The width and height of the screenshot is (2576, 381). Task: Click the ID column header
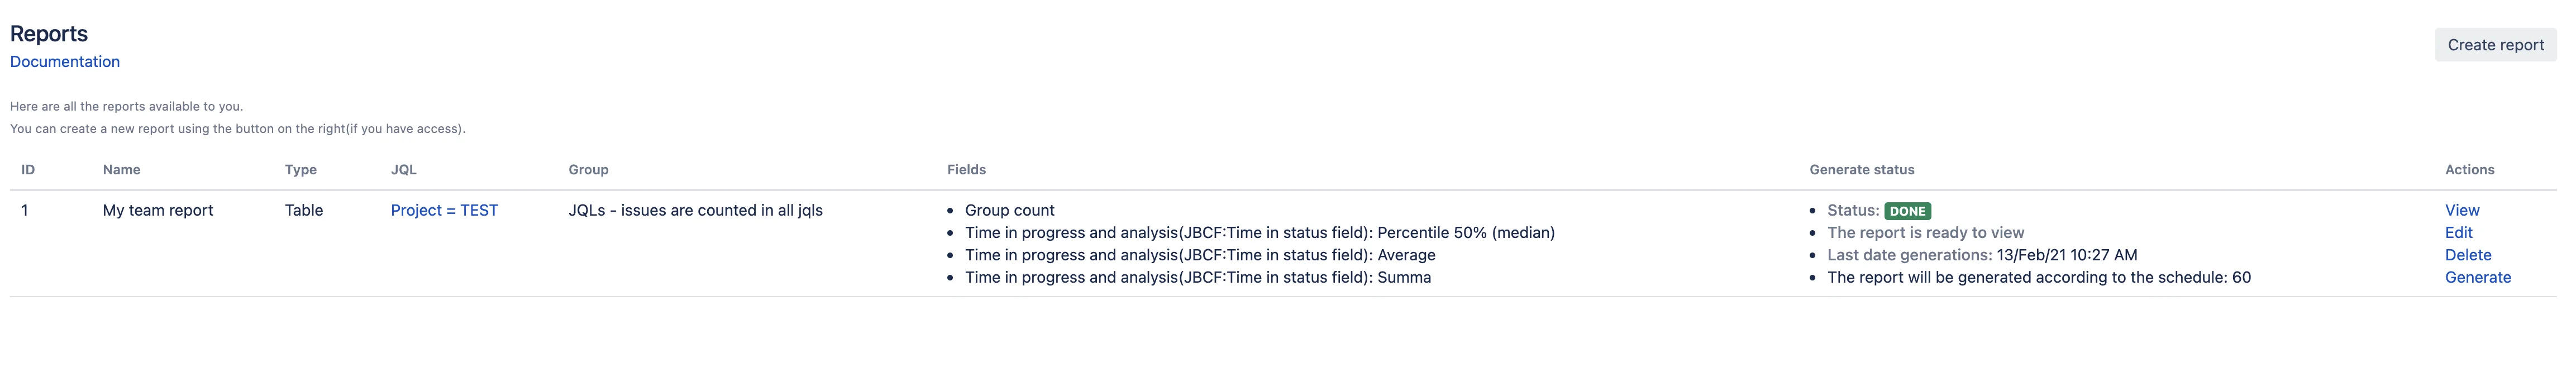point(28,170)
